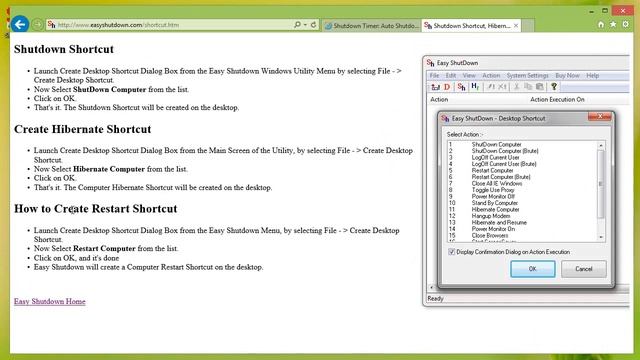Screen dimensions: 640x360
Task: Click the bold Hibernate Computer text in instructions
Action: click(109, 169)
